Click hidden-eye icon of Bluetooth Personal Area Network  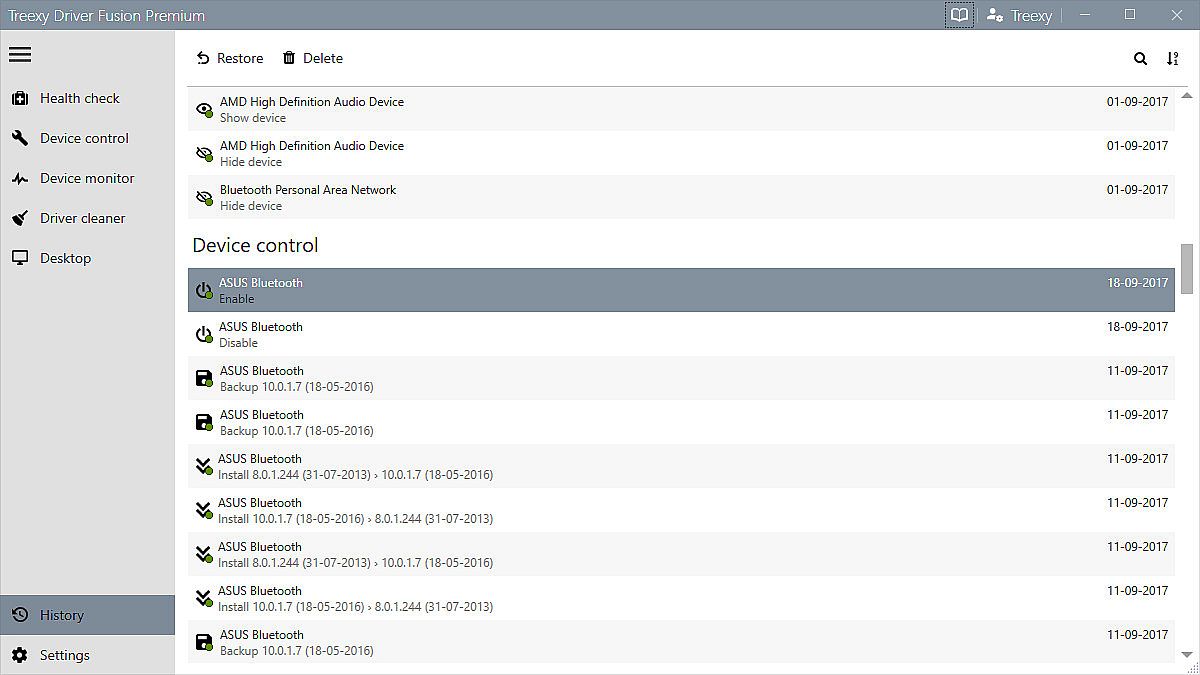(204, 198)
